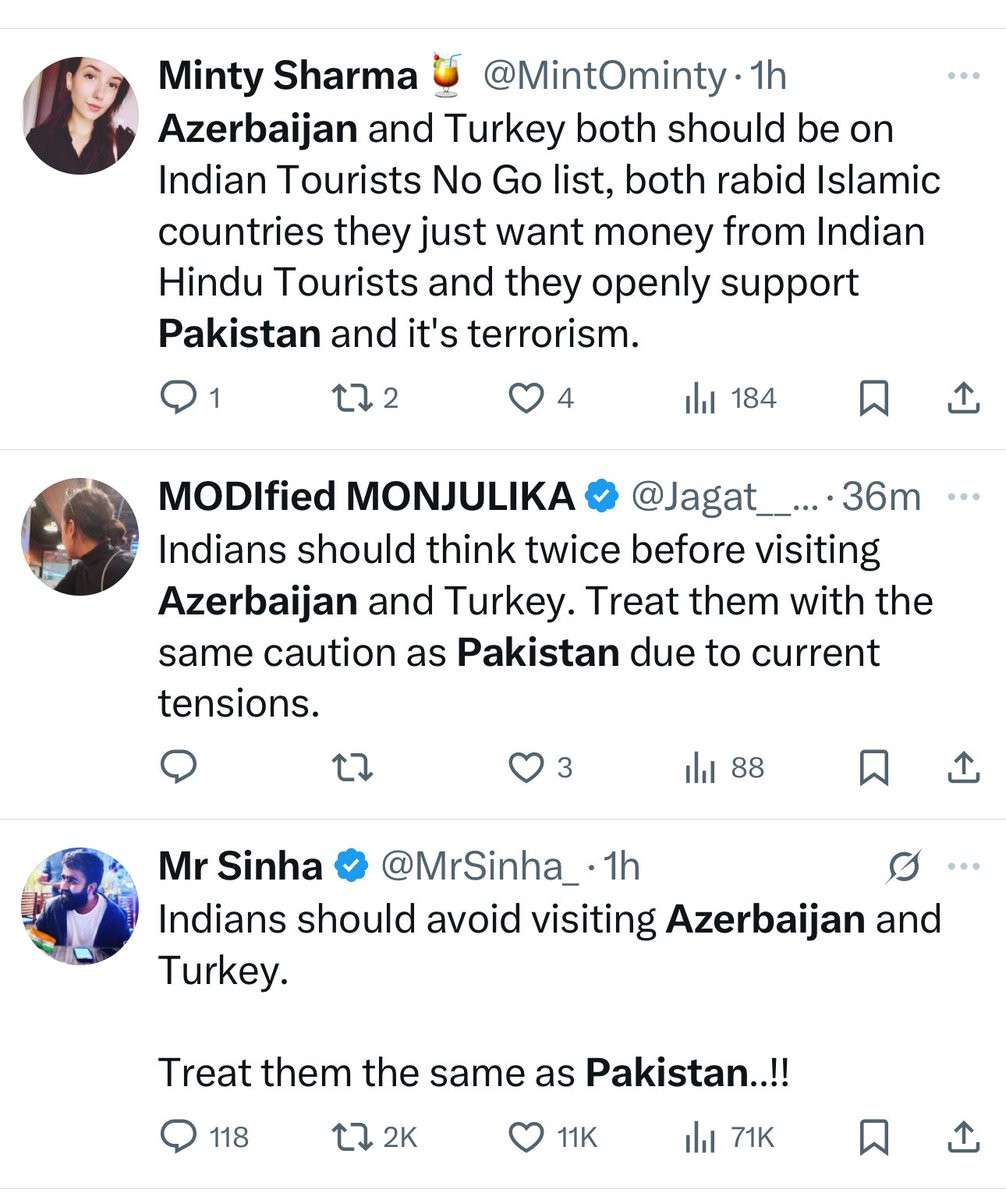Image resolution: width=1006 pixels, height=1200 pixels.
Task: Like MODIfied MONJULIKA's tweet
Action: pos(525,767)
